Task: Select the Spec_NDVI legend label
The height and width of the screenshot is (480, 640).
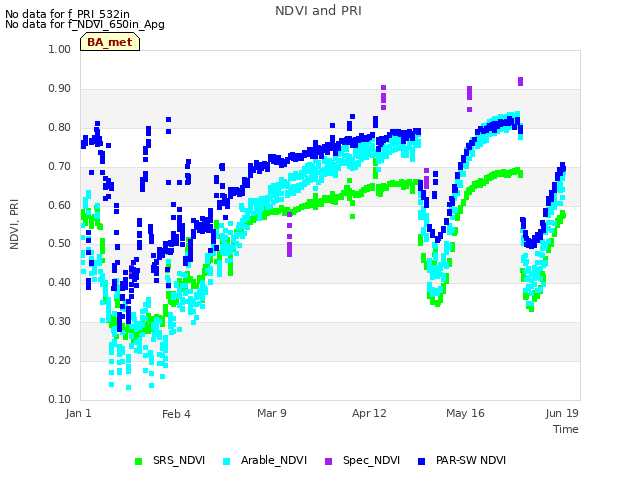Action: tap(371, 460)
